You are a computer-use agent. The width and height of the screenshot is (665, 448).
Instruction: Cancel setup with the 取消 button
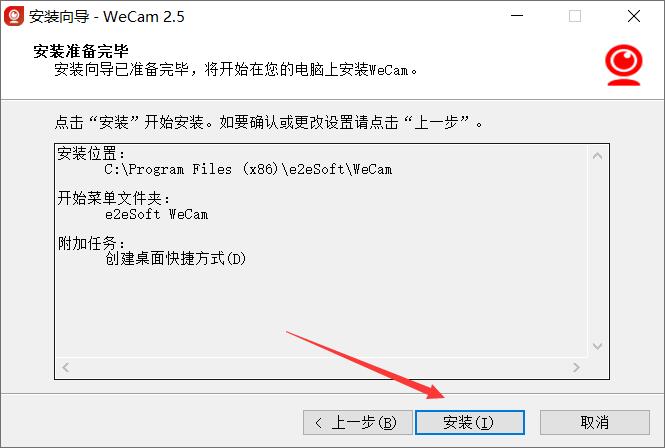(x=595, y=422)
